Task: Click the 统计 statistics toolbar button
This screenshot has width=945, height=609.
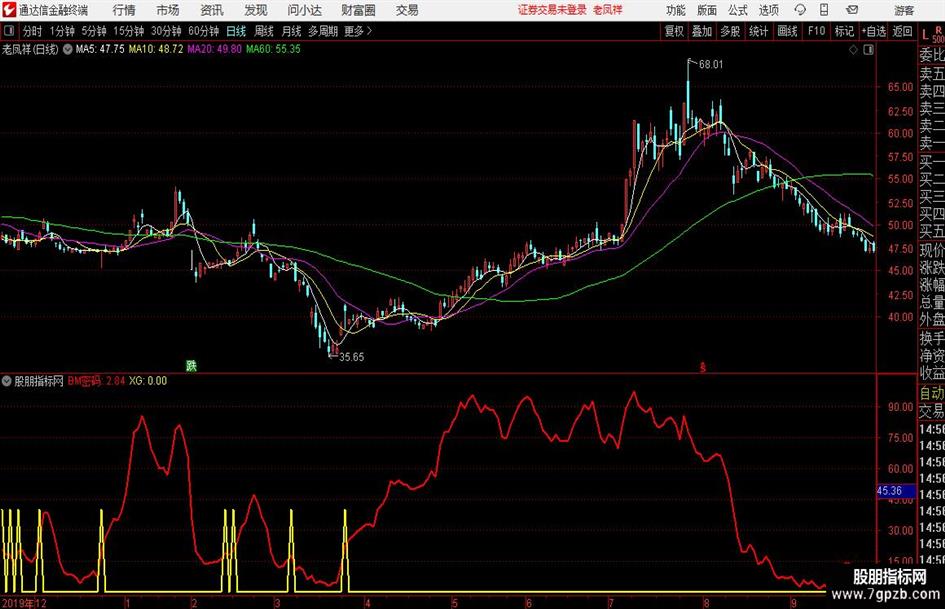Action: (x=758, y=31)
